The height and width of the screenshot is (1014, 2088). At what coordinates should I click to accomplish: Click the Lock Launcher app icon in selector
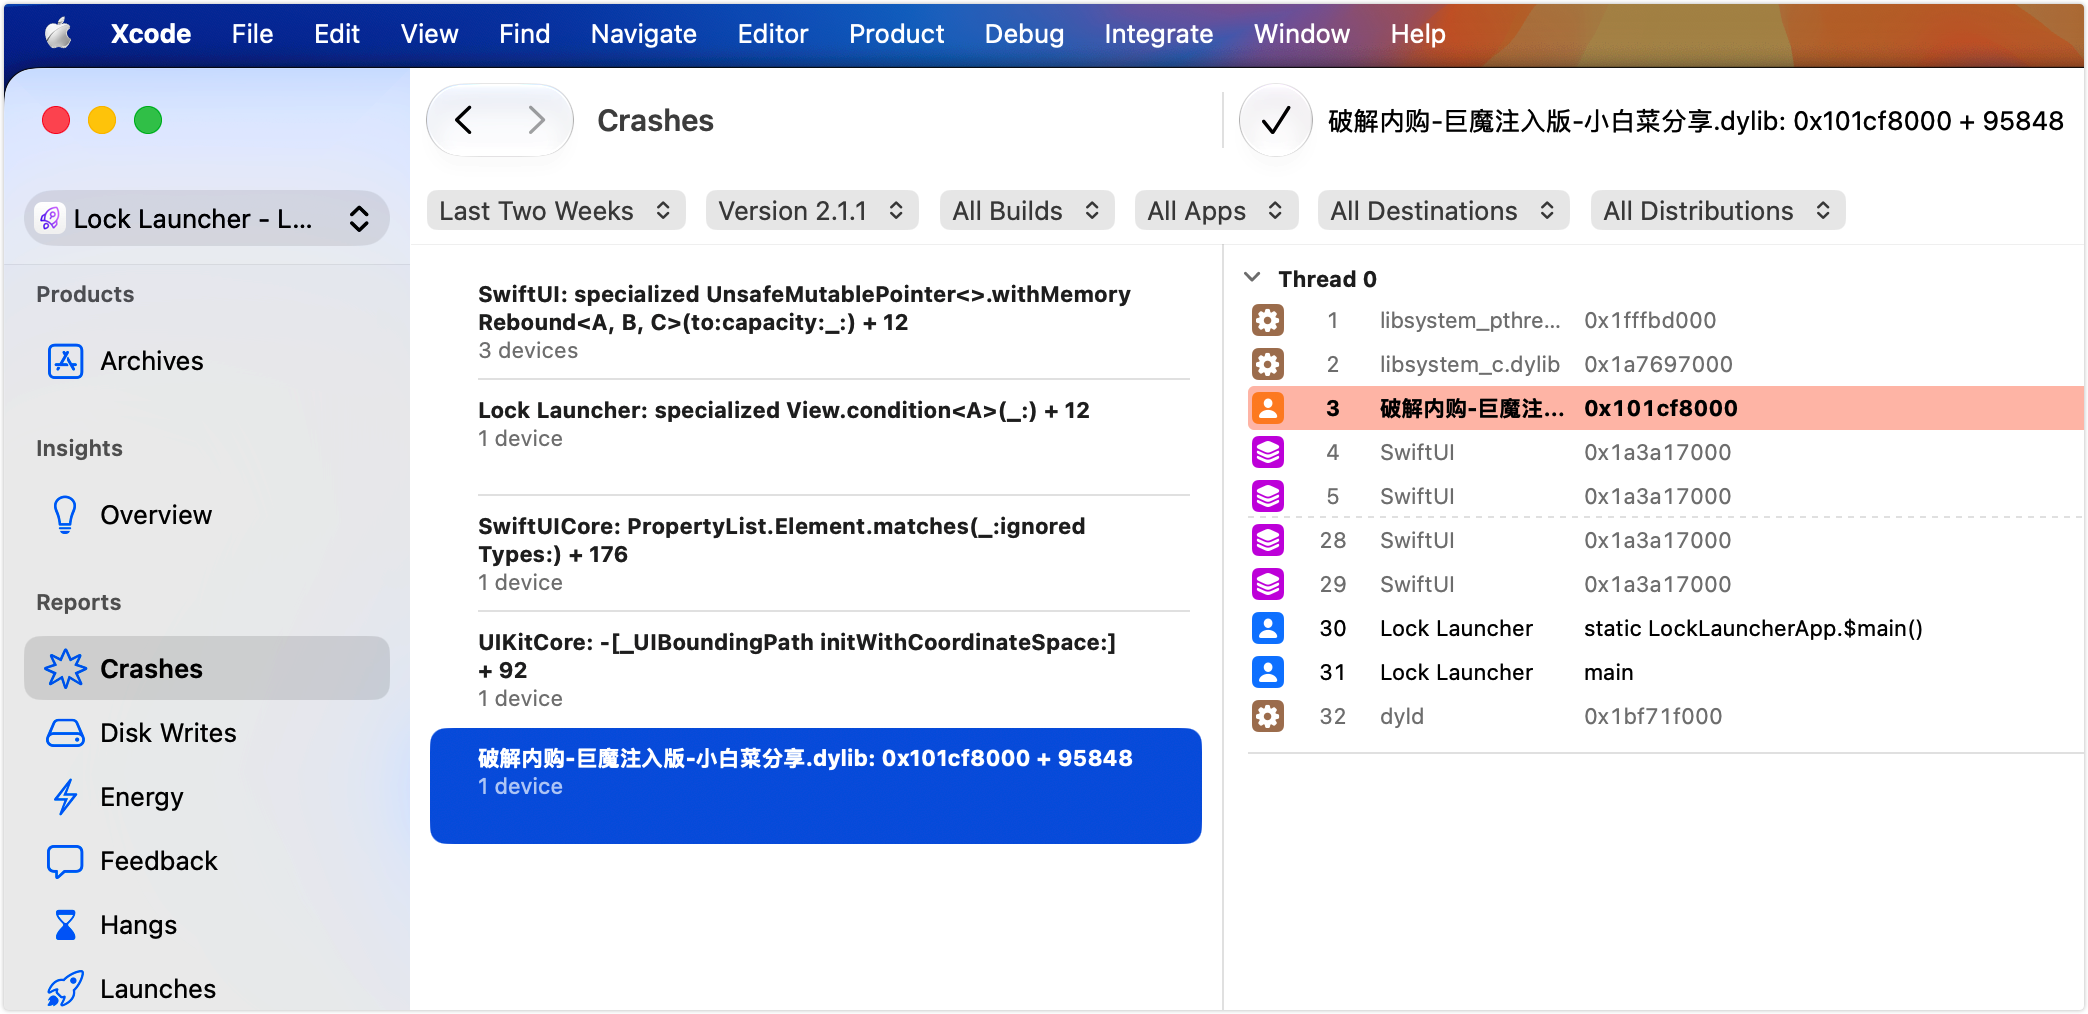click(x=50, y=218)
